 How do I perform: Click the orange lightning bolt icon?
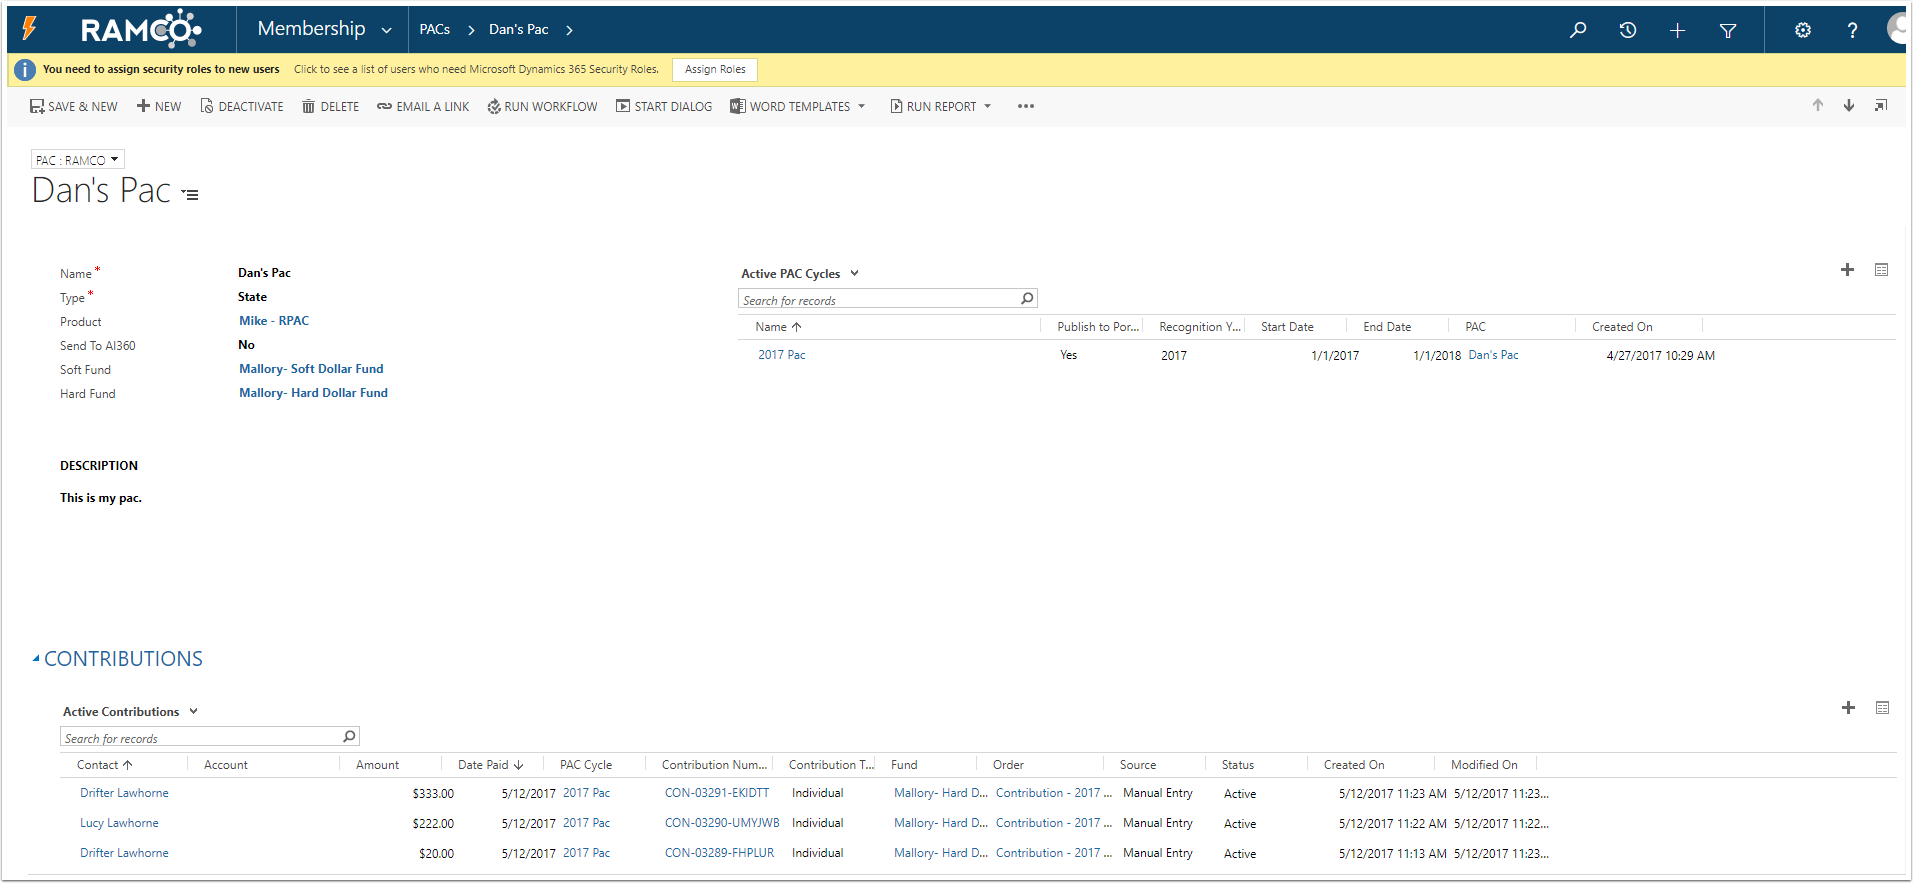point(30,28)
